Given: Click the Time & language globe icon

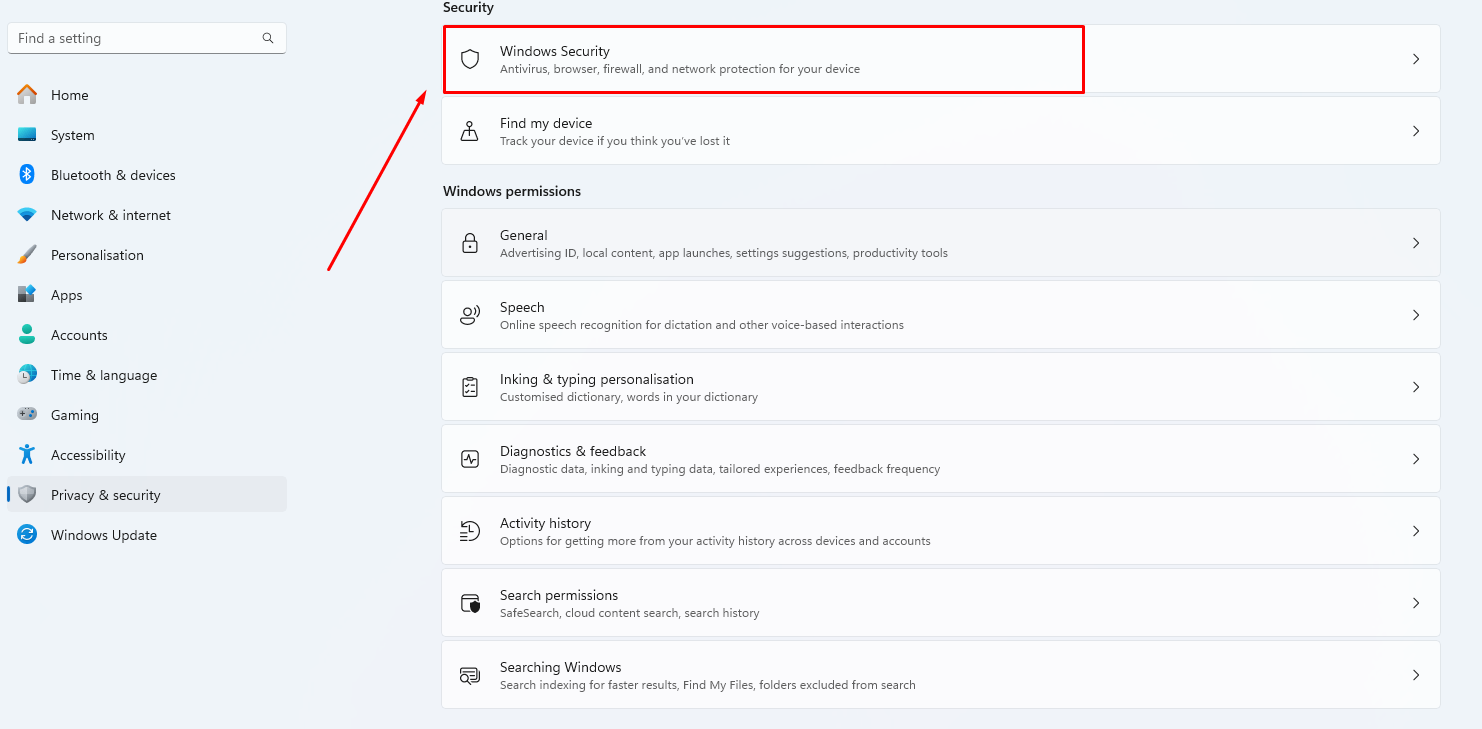Looking at the screenshot, I should [x=27, y=375].
